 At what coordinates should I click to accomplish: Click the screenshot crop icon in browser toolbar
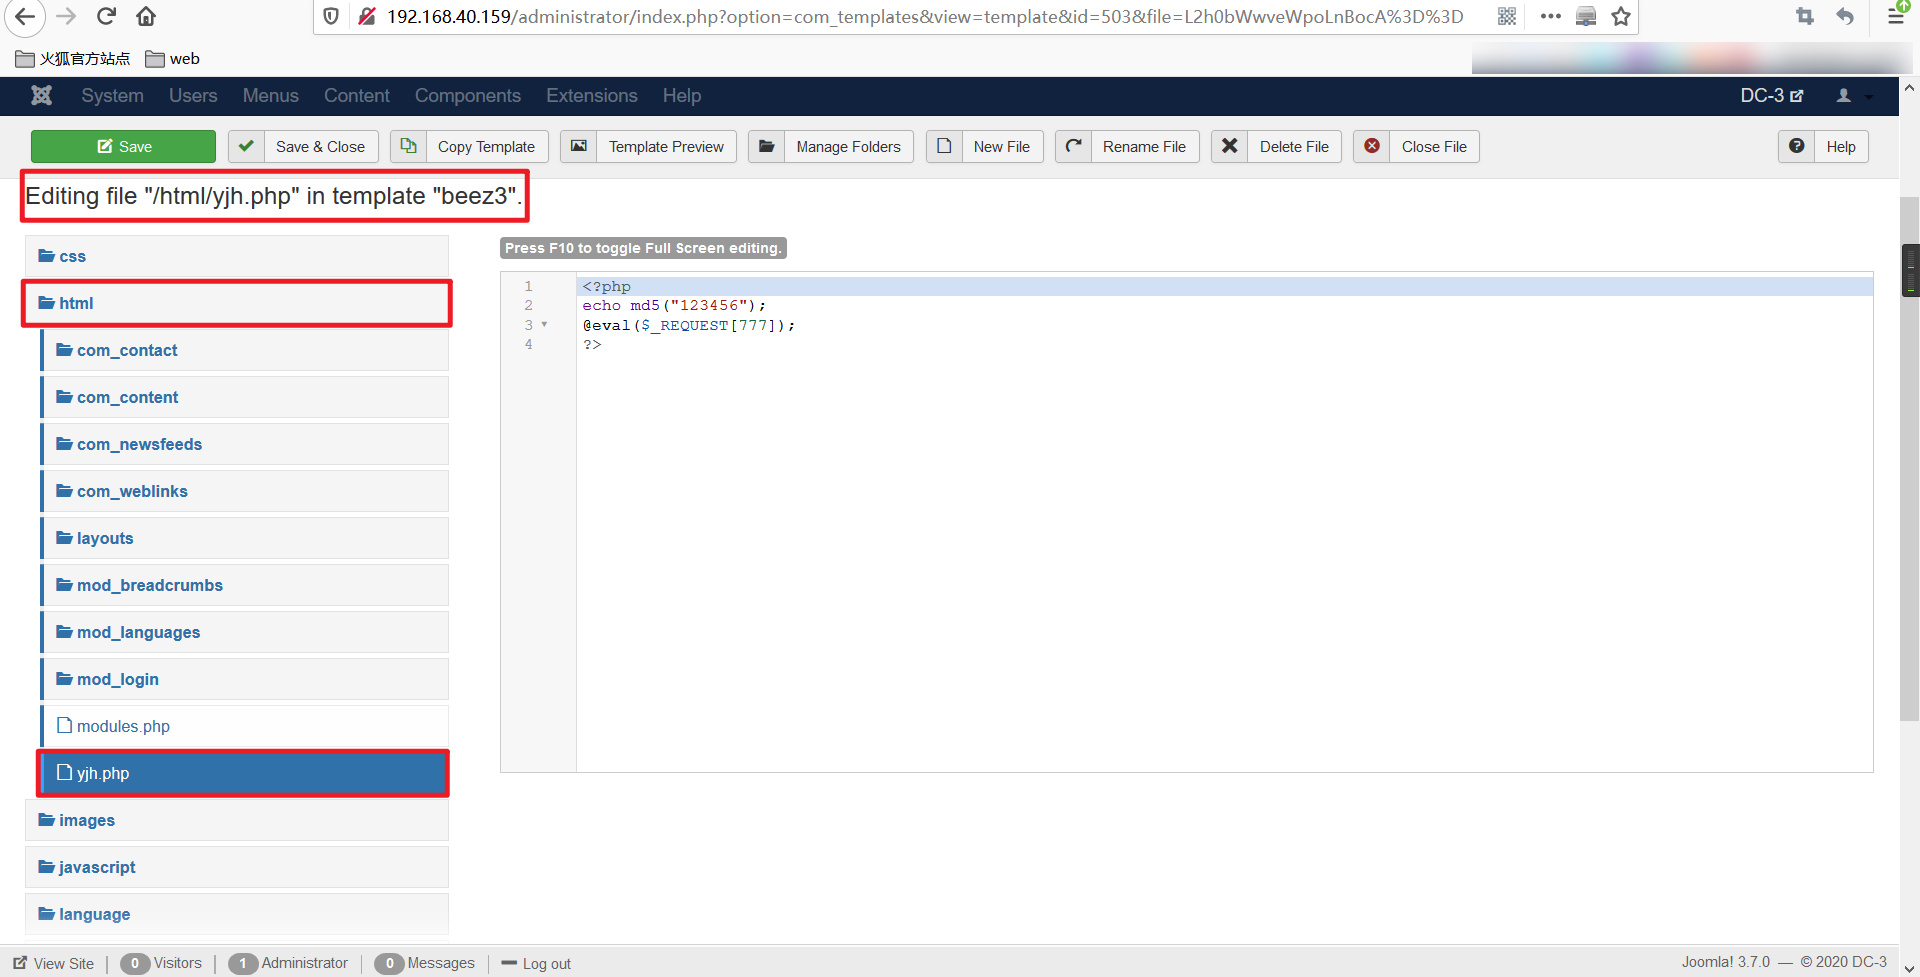pos(1805,16)
